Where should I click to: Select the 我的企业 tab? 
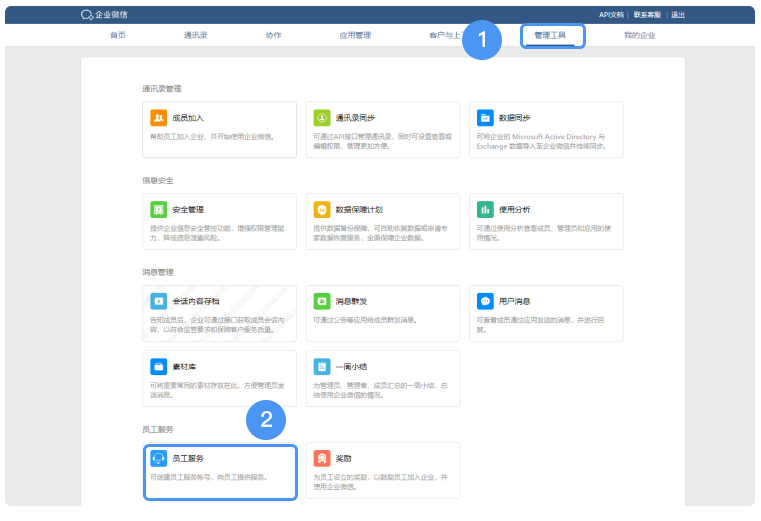[x=639, y=36]
